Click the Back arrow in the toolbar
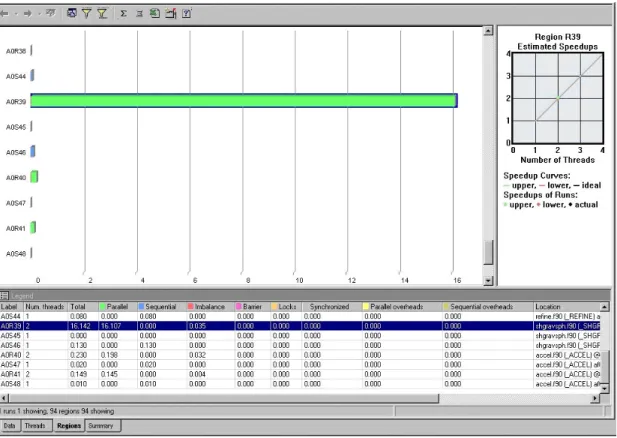This screenshot has height=438, width=617. [4, 14]
